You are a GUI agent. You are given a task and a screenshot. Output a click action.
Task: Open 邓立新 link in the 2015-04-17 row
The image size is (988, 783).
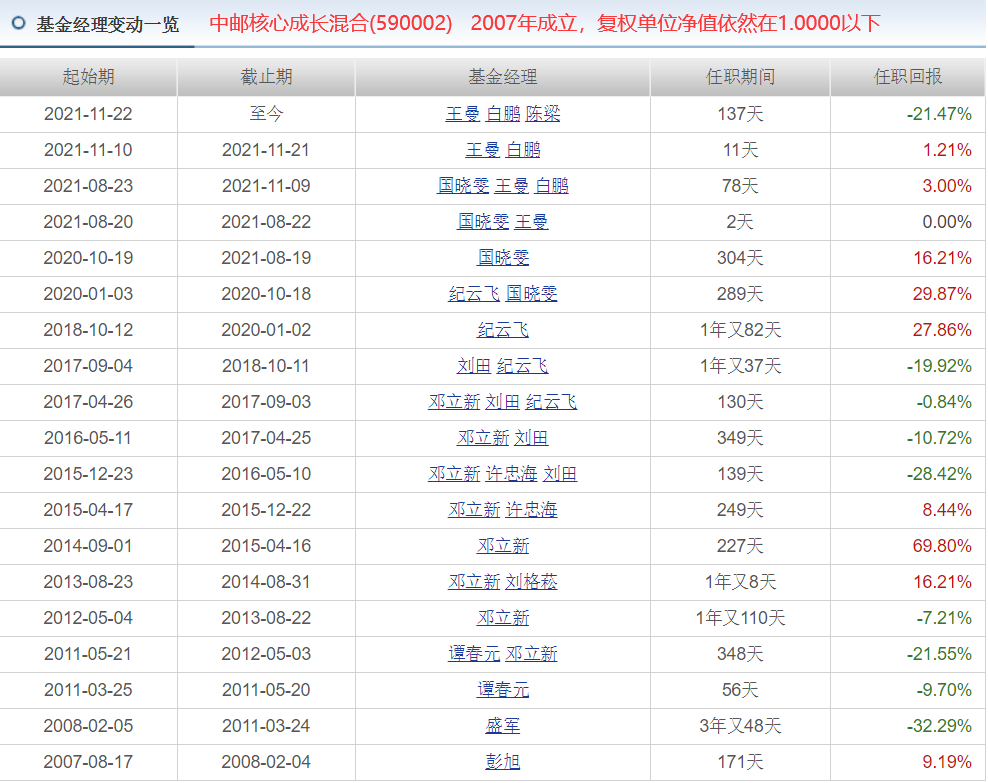[x=474, y=510]
